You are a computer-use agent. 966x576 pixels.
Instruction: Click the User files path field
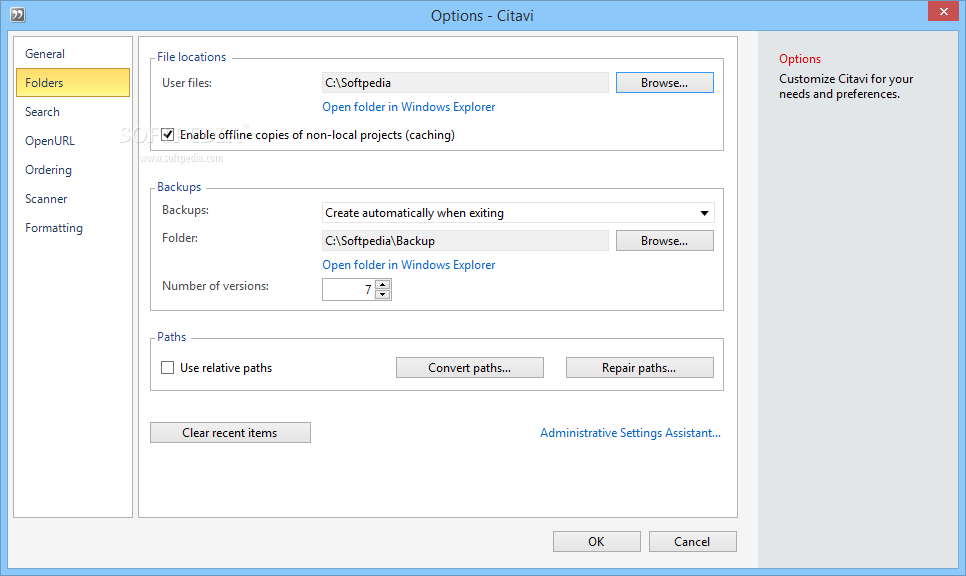[465, 83]
